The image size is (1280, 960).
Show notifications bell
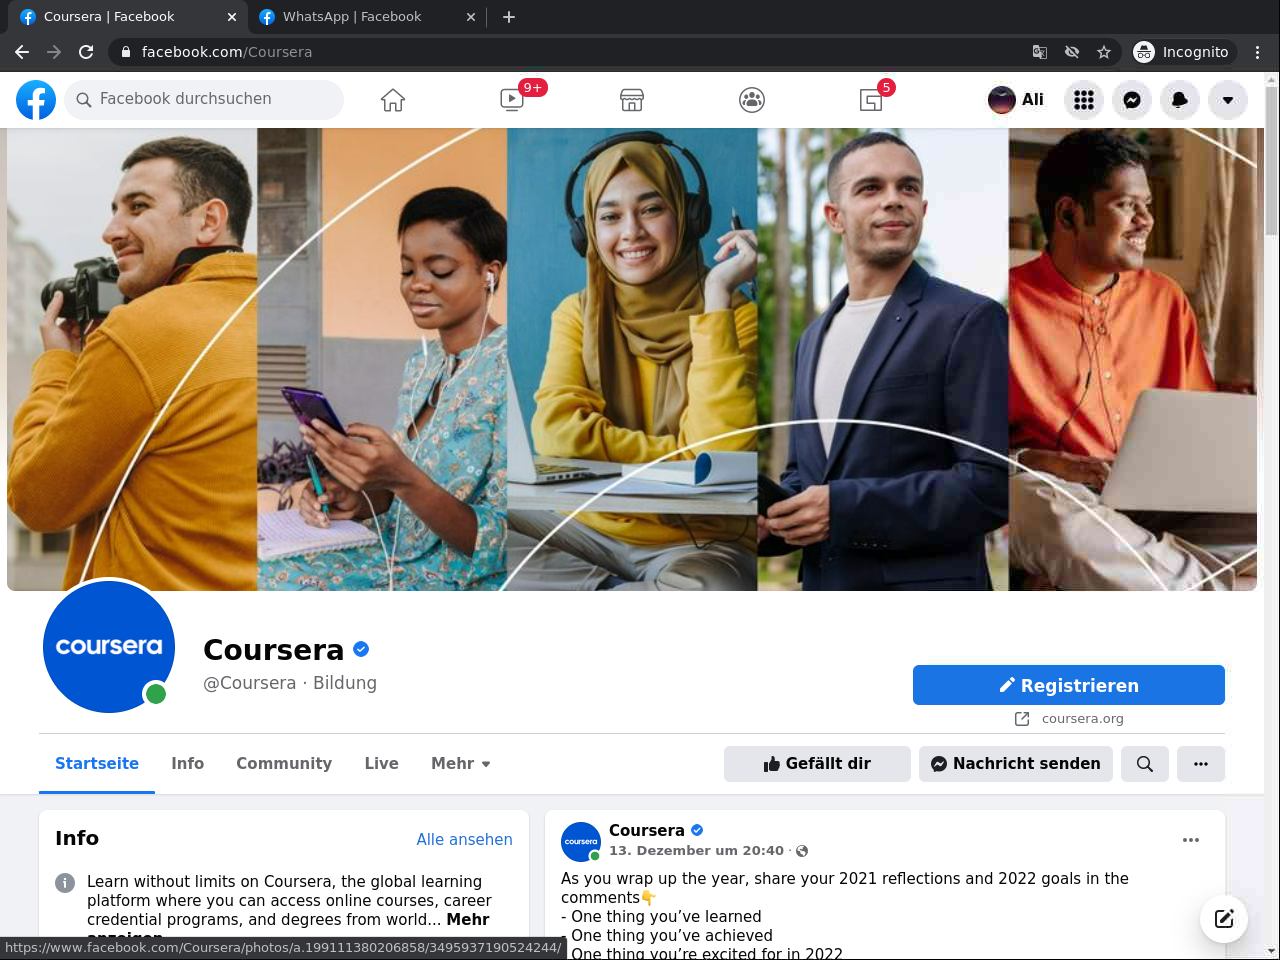click(x=1180, y=100)
